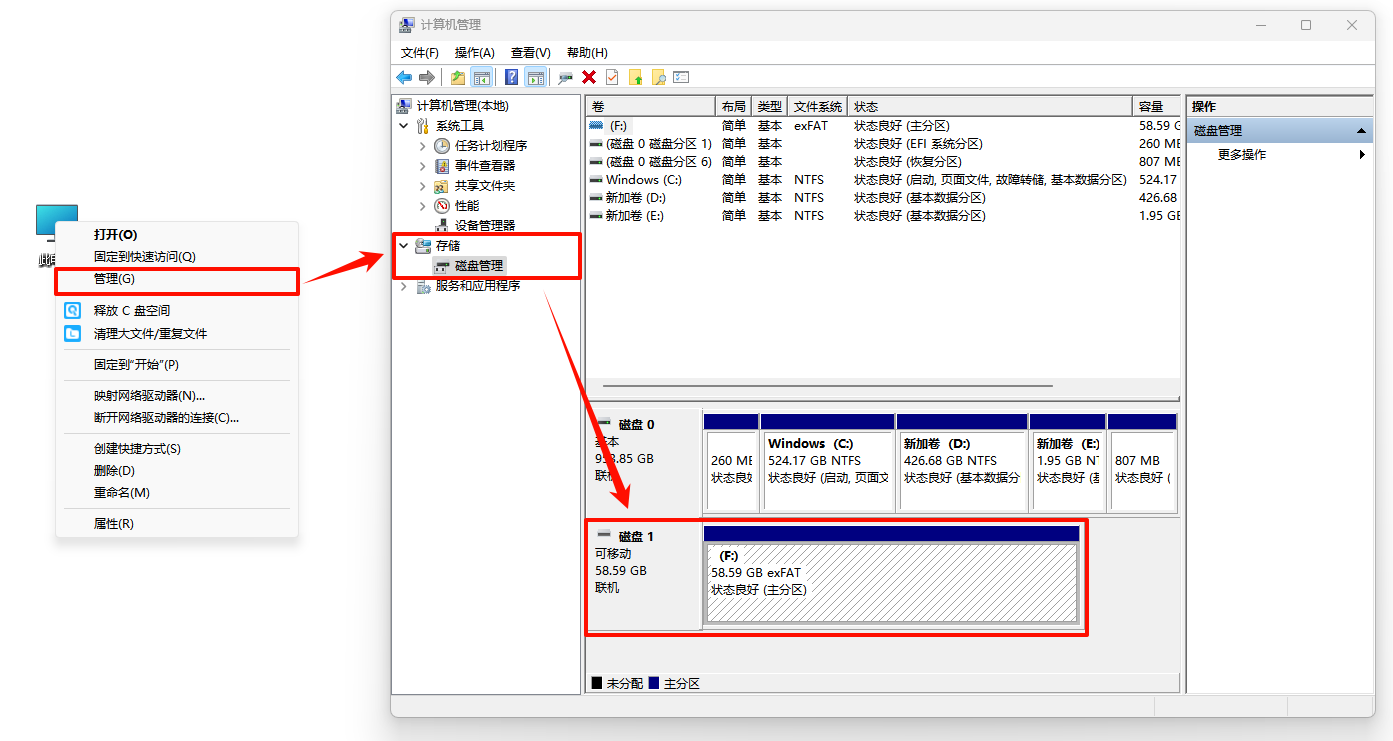The height and width of the screenshot is (741, 1393).
Task: Click the blue Back arrow in toolbar
Action: 404,78
